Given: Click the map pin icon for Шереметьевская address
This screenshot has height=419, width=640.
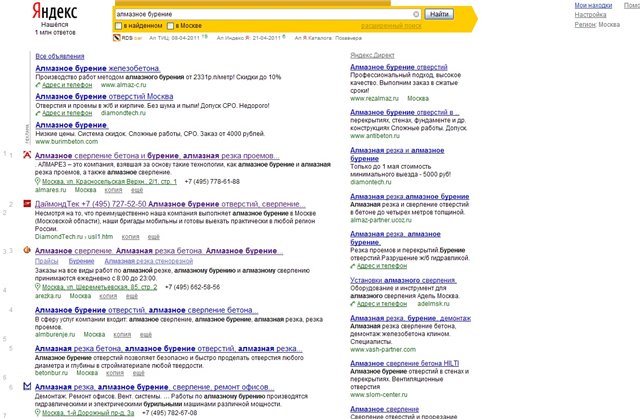Looking at the screenshot, I should 38,287.
